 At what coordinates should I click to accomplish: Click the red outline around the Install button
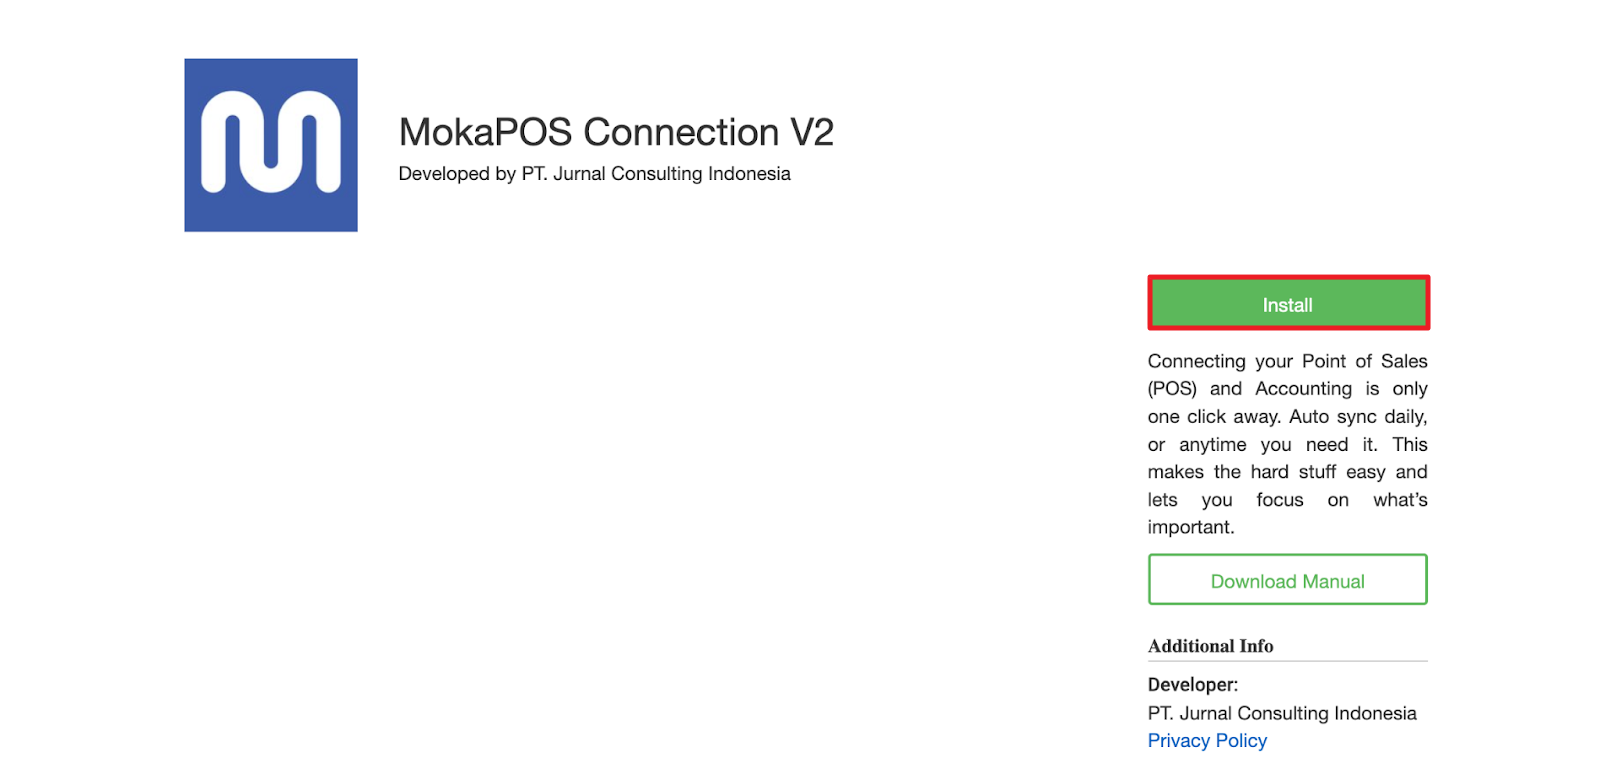1288,277
